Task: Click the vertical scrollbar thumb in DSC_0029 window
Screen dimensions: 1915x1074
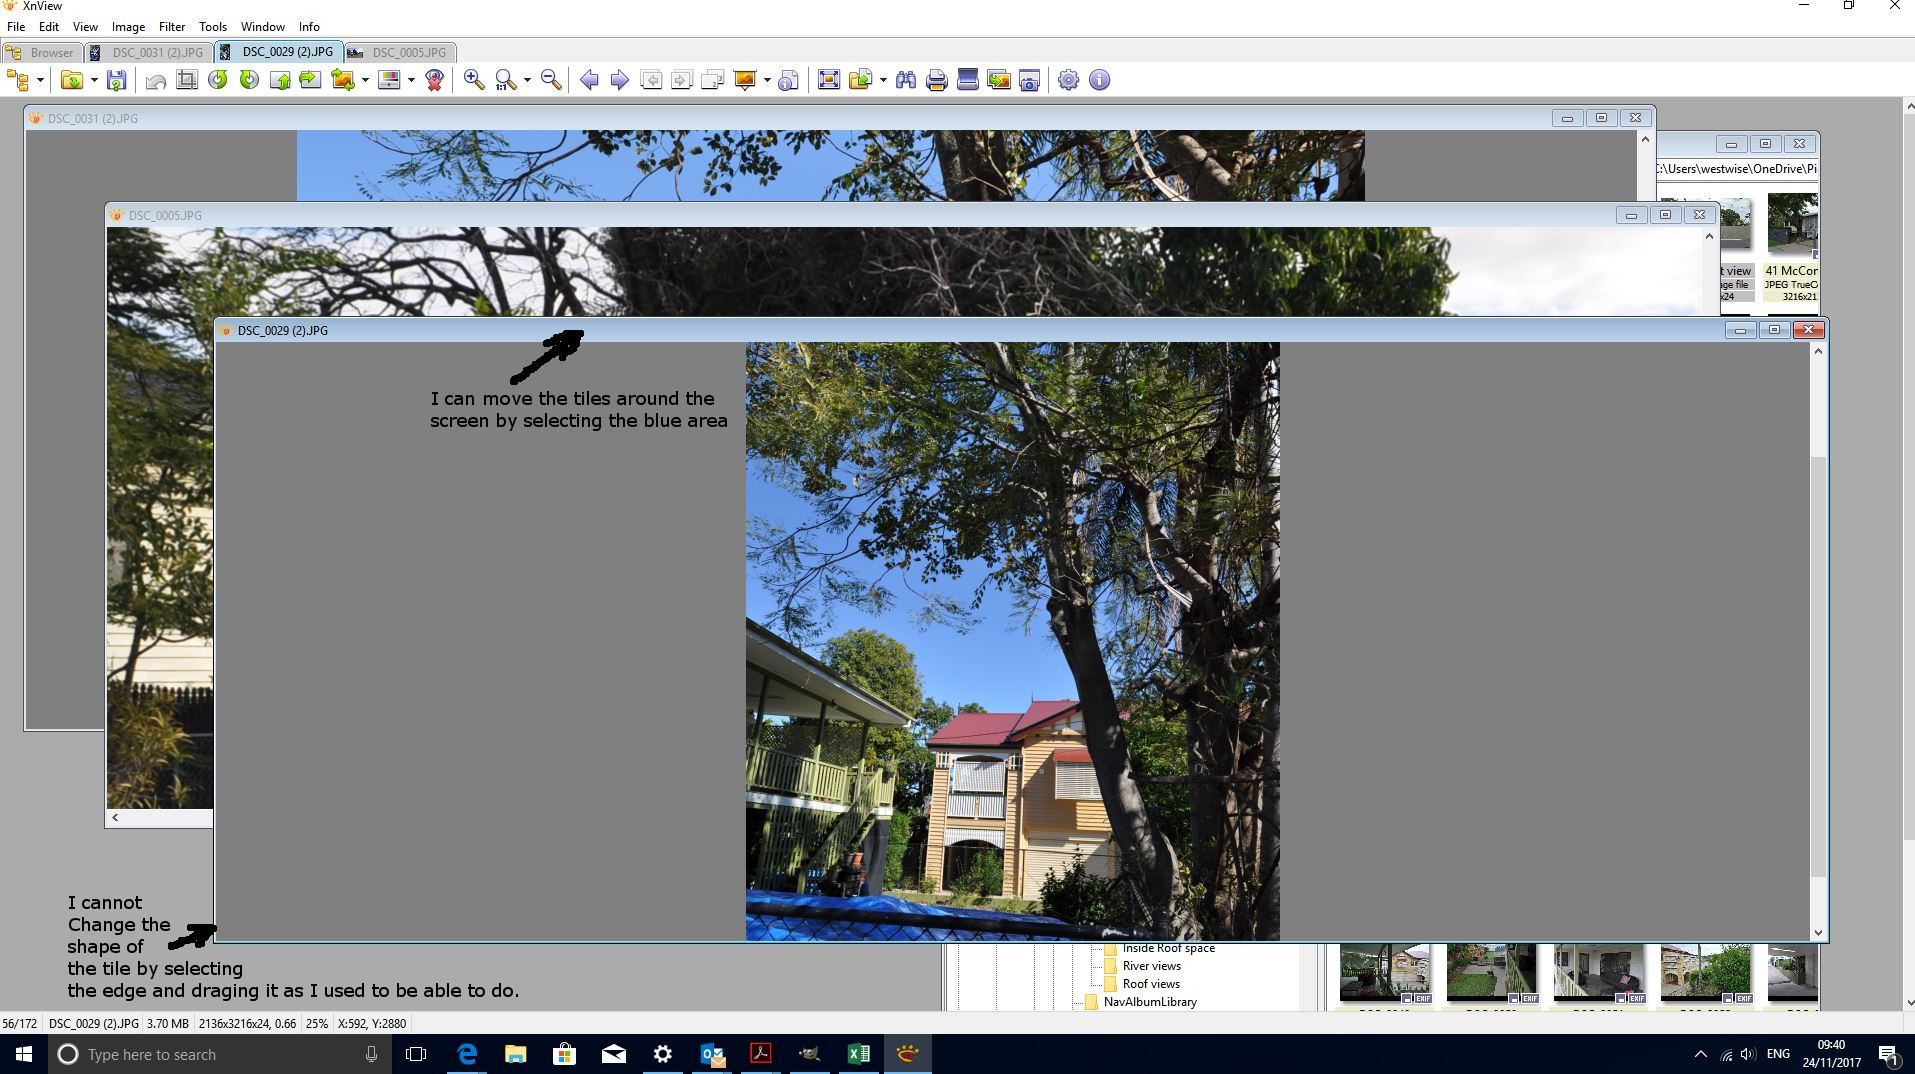Action: (x=1818, y=667)
